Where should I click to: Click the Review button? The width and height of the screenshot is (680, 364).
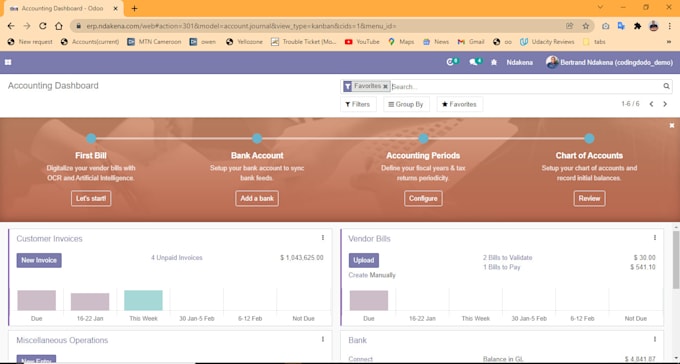589,198
